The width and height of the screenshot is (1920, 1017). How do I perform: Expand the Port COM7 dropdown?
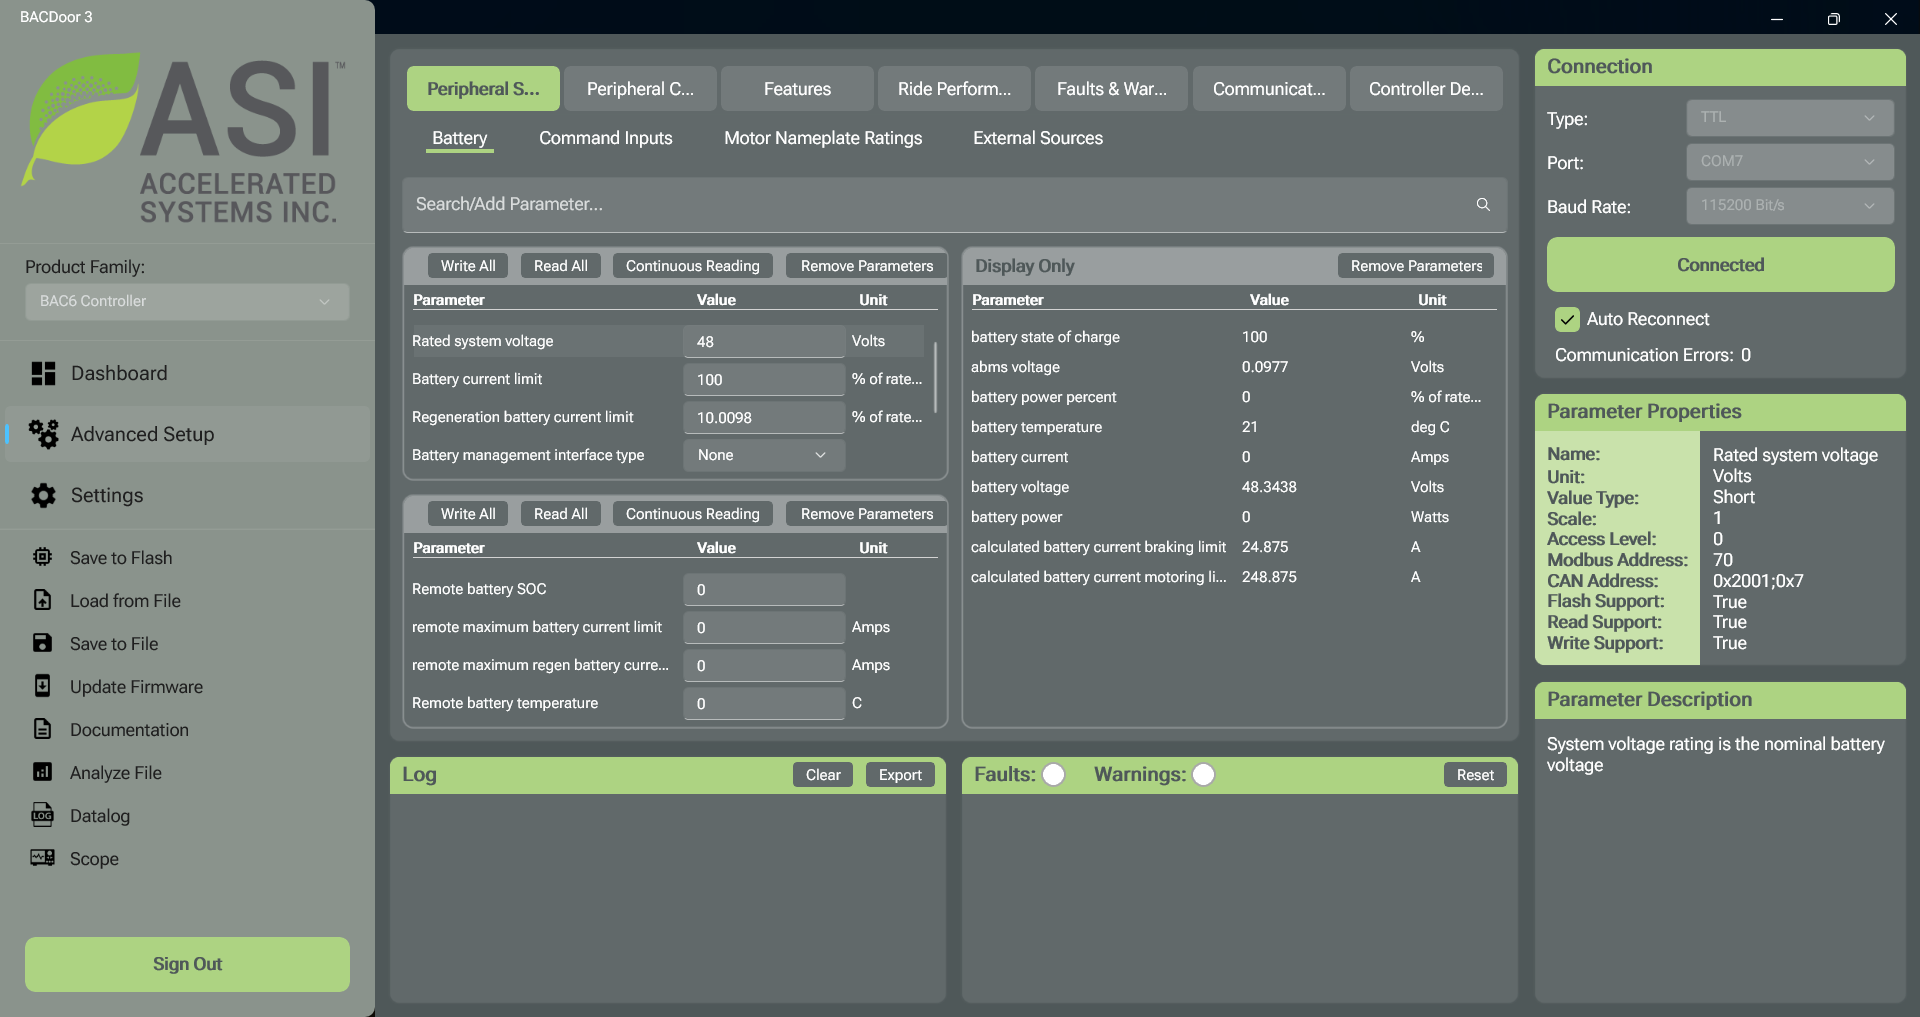(x=1790, y=161)
